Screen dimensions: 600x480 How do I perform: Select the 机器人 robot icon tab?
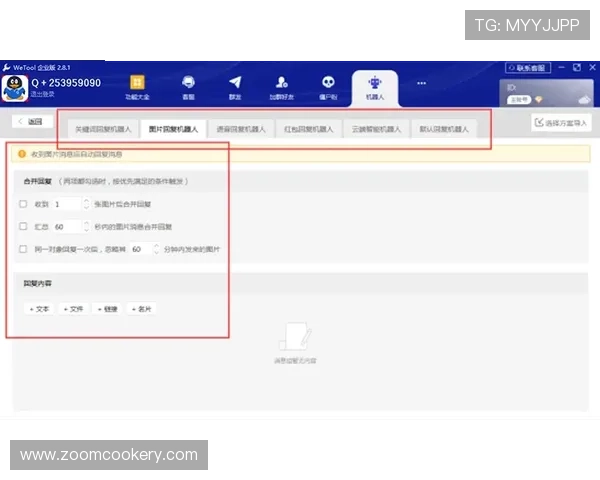click(375, 88)
